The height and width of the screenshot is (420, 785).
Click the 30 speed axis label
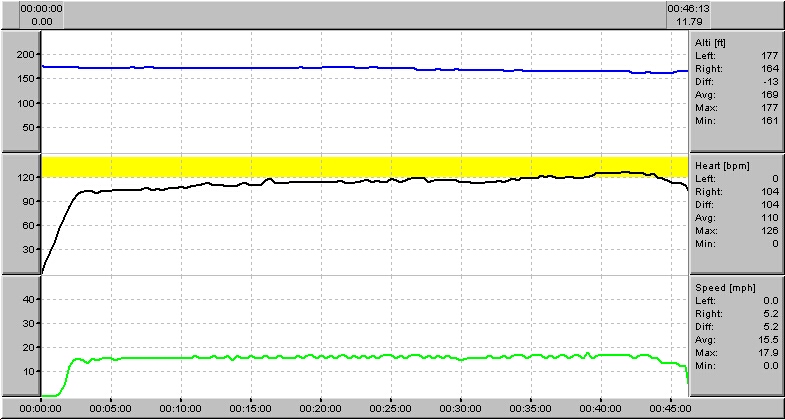28,323
